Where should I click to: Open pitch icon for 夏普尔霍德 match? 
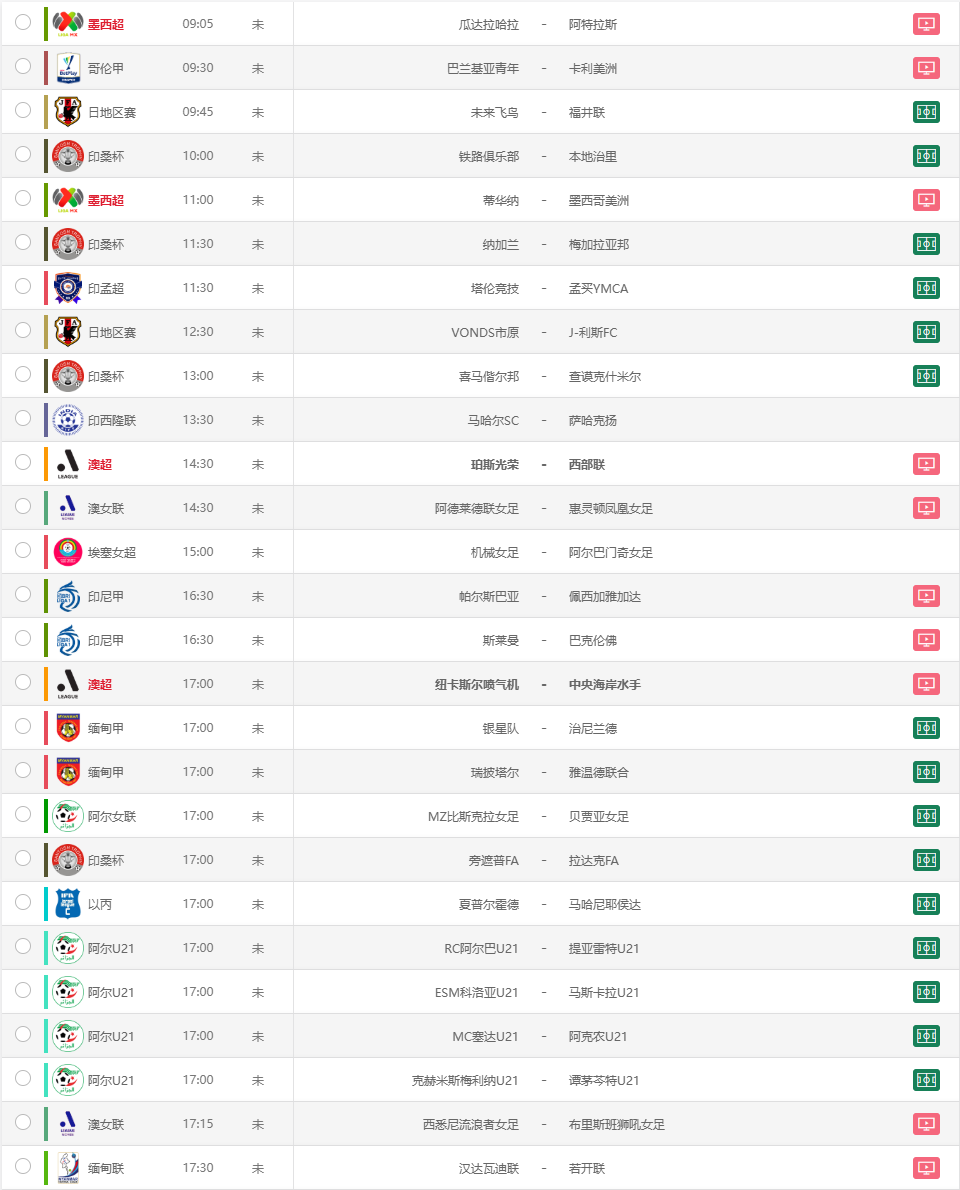click(926, 905)
